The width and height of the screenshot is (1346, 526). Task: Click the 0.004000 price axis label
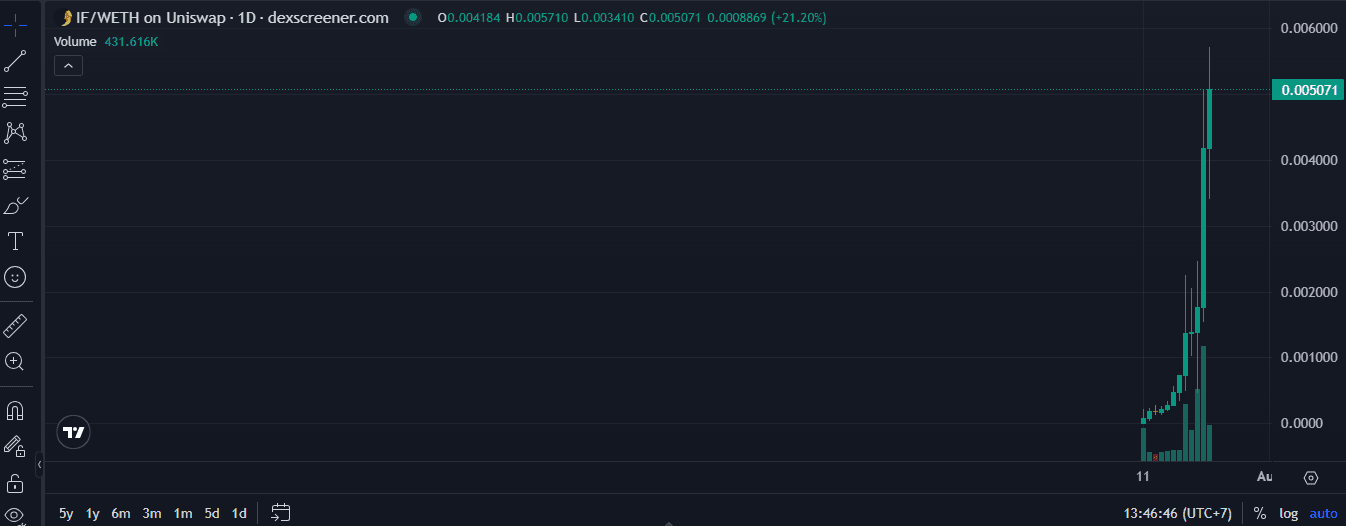tap(1309, 160)
